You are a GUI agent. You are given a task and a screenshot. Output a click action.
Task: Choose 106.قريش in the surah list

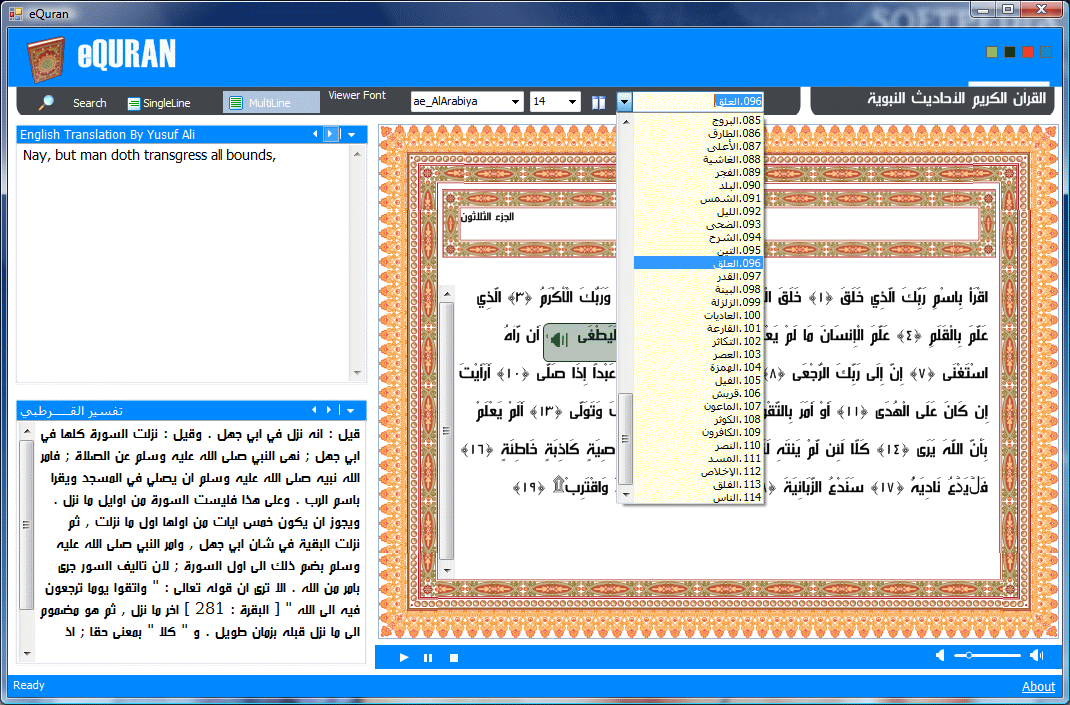pyautogui.click(x=698, y=392)
